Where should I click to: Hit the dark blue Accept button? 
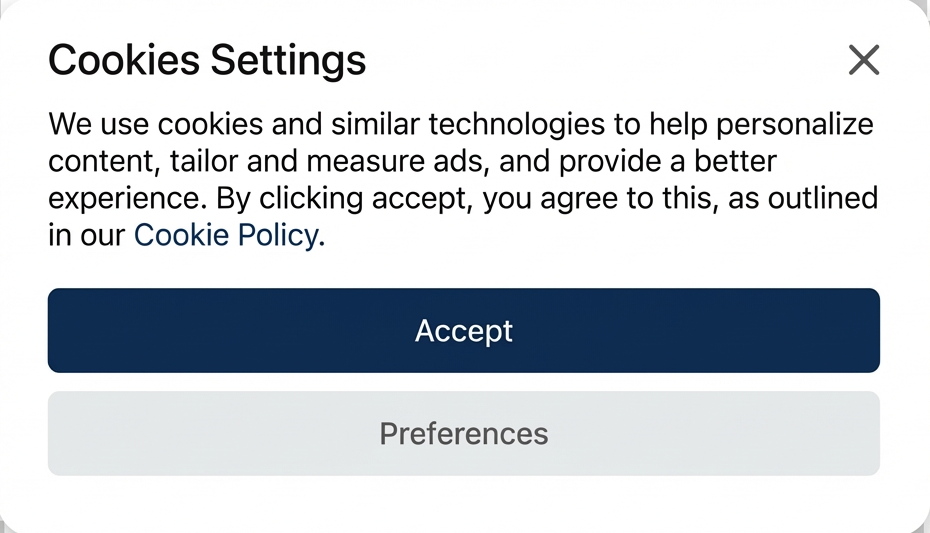coord(464,331)
